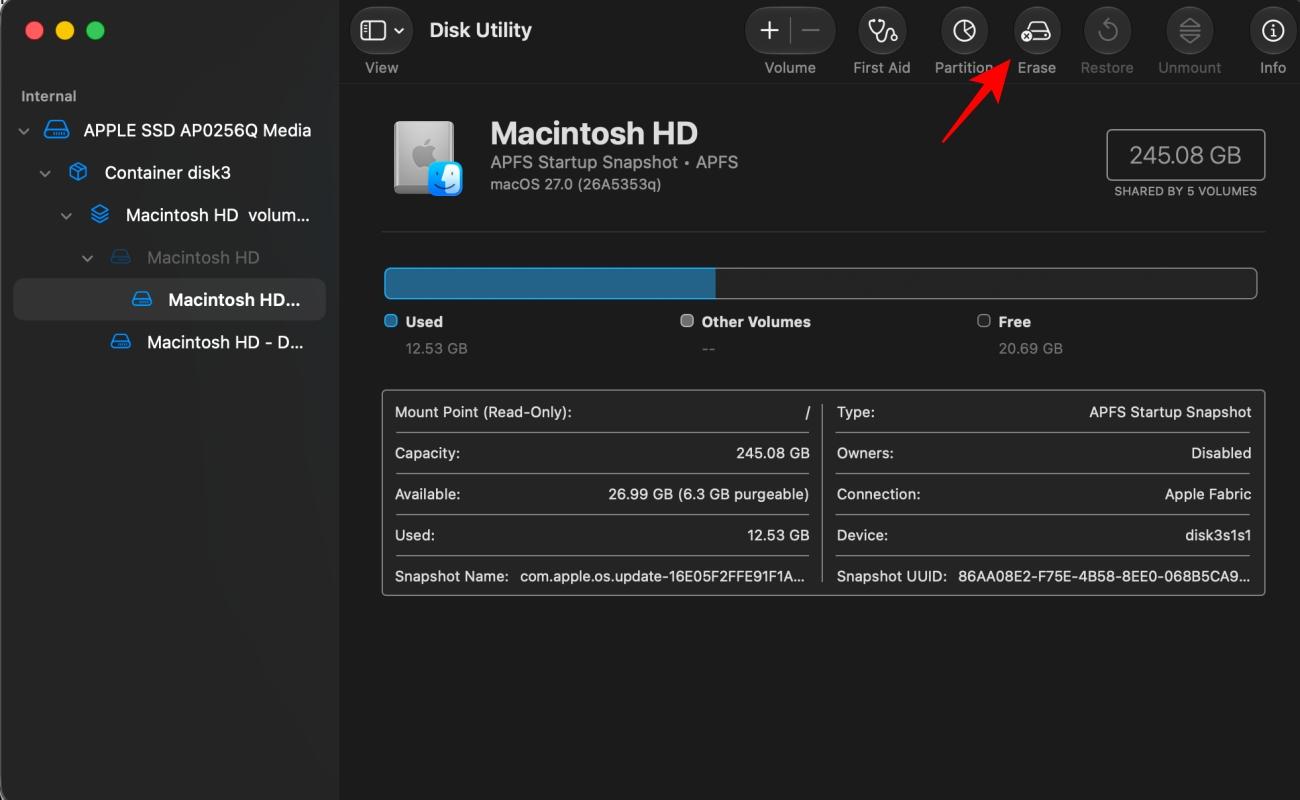Zoom the window with the green button

96,31
